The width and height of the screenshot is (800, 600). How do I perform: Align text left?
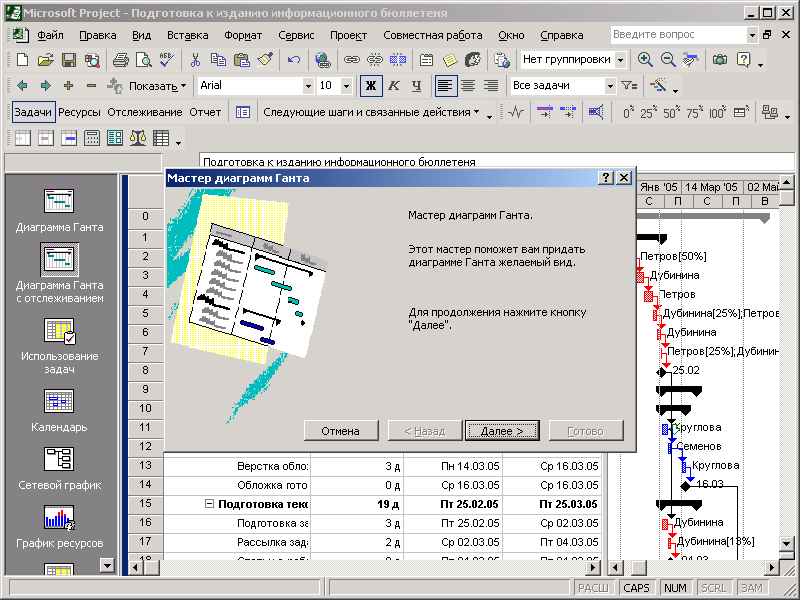point(444,86)
